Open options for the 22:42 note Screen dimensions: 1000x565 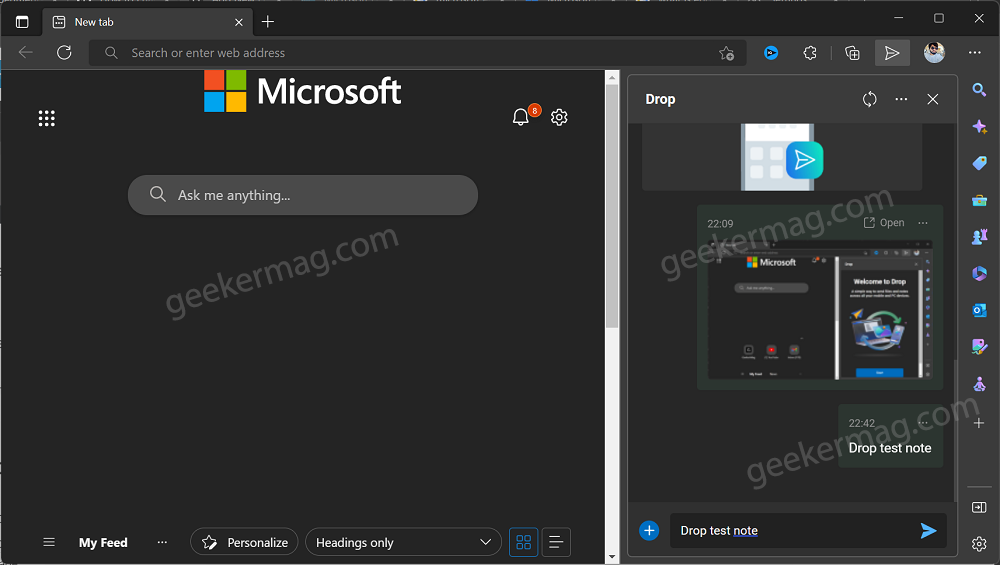(x=923, y=423)
